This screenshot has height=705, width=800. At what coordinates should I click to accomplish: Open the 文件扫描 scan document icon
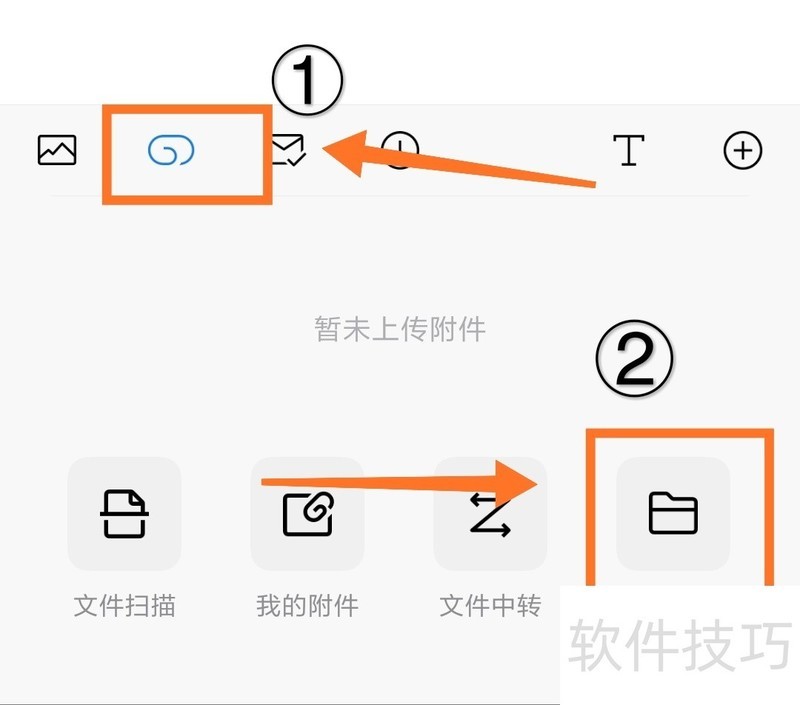coord(124,513)
